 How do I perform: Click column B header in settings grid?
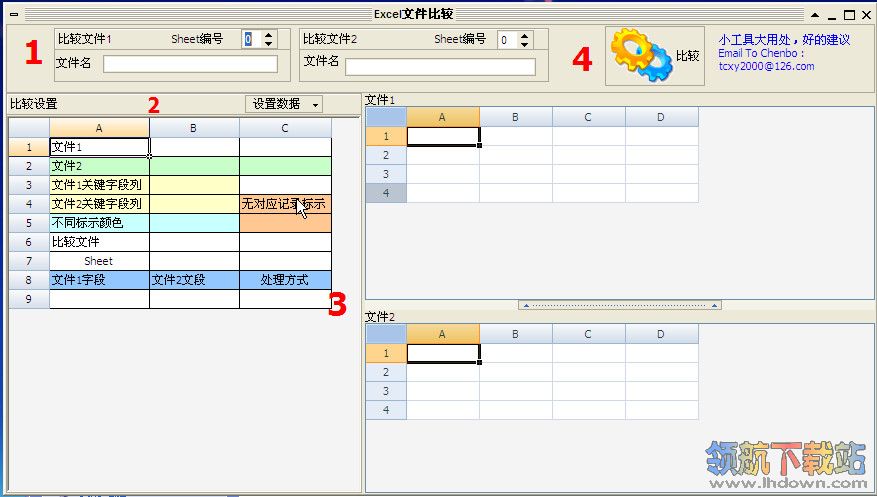tap(194, 128)
